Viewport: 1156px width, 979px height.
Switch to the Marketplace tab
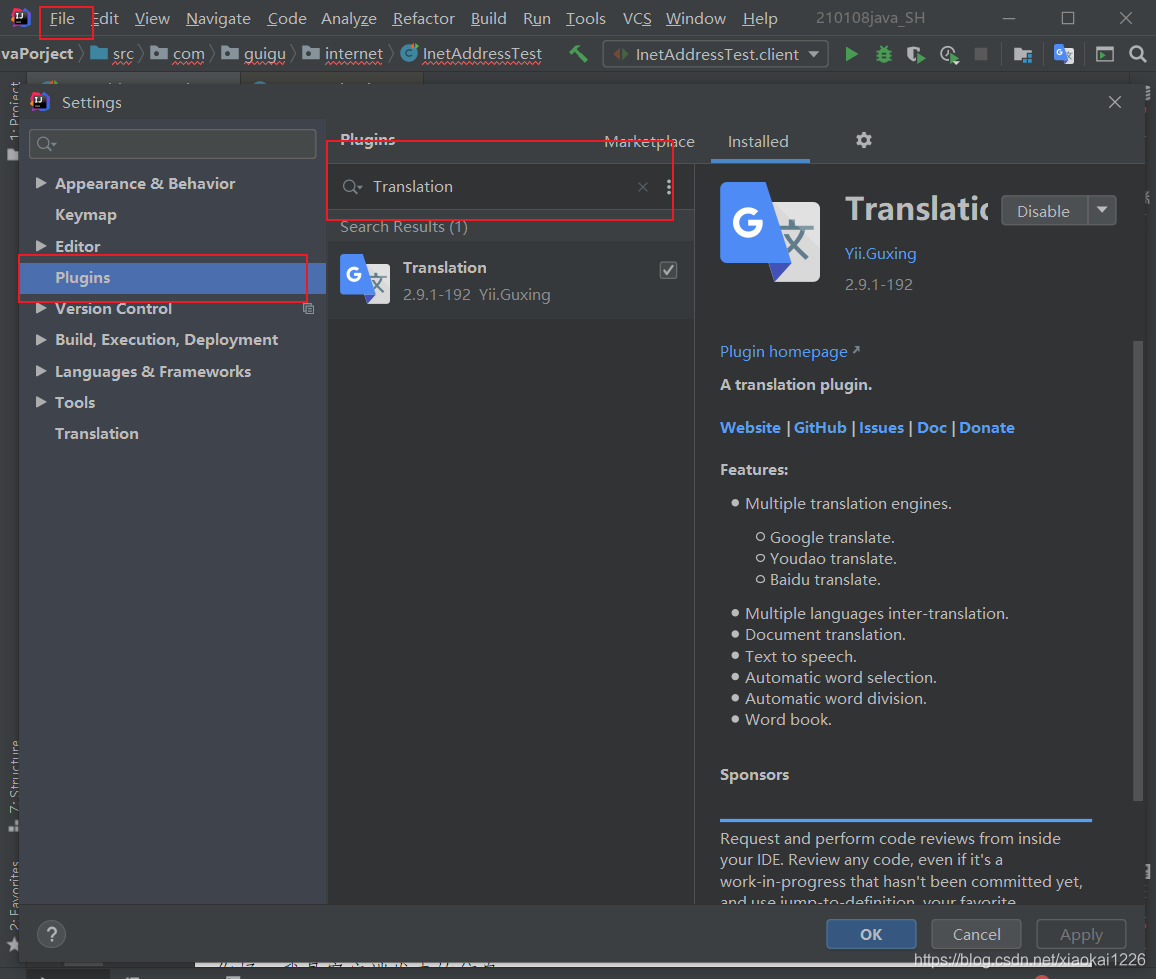point(649,142)
